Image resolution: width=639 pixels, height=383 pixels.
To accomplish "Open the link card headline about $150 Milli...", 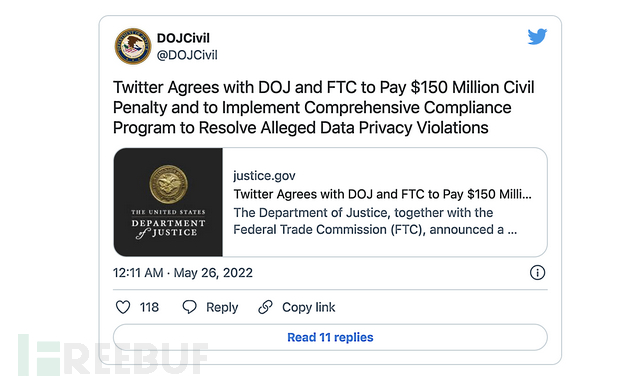I will tap(382, 194).
